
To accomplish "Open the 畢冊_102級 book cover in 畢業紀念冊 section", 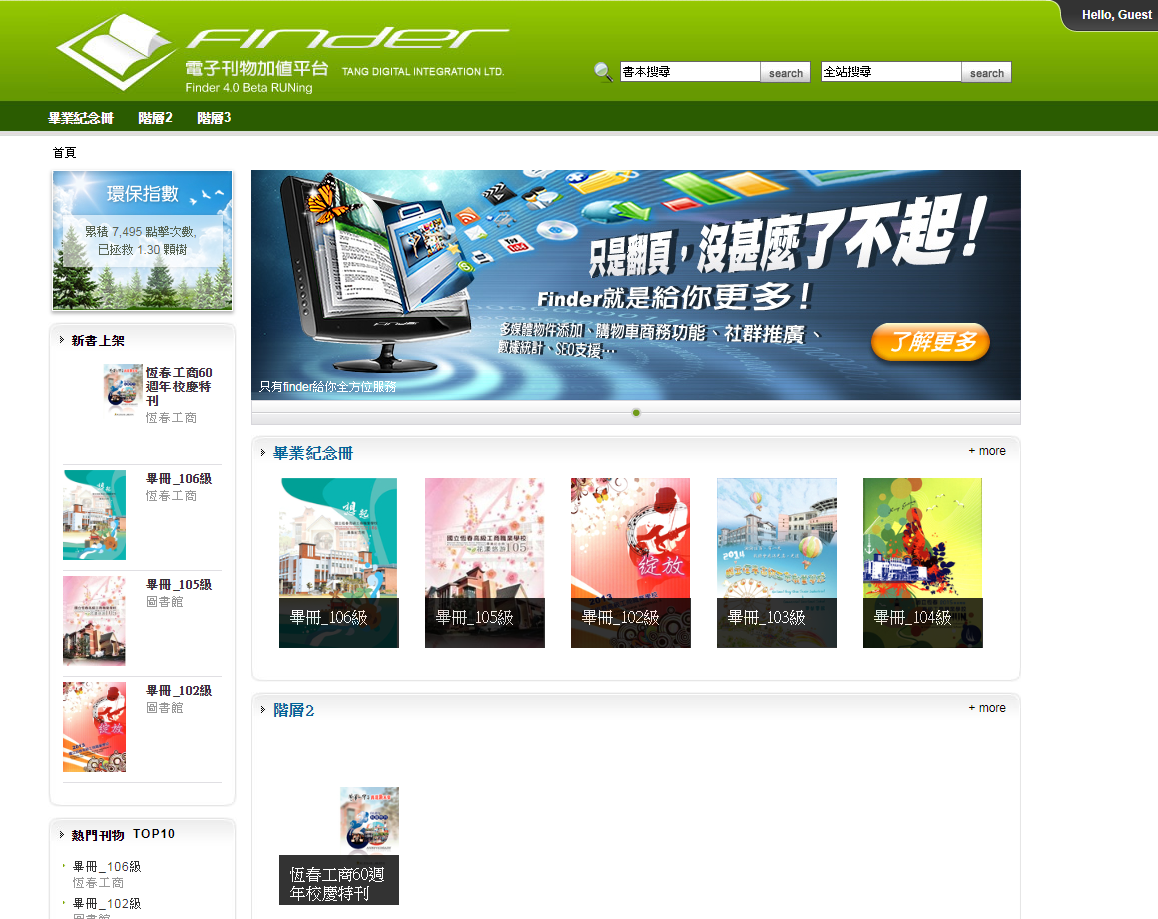I will coord(631,563).
